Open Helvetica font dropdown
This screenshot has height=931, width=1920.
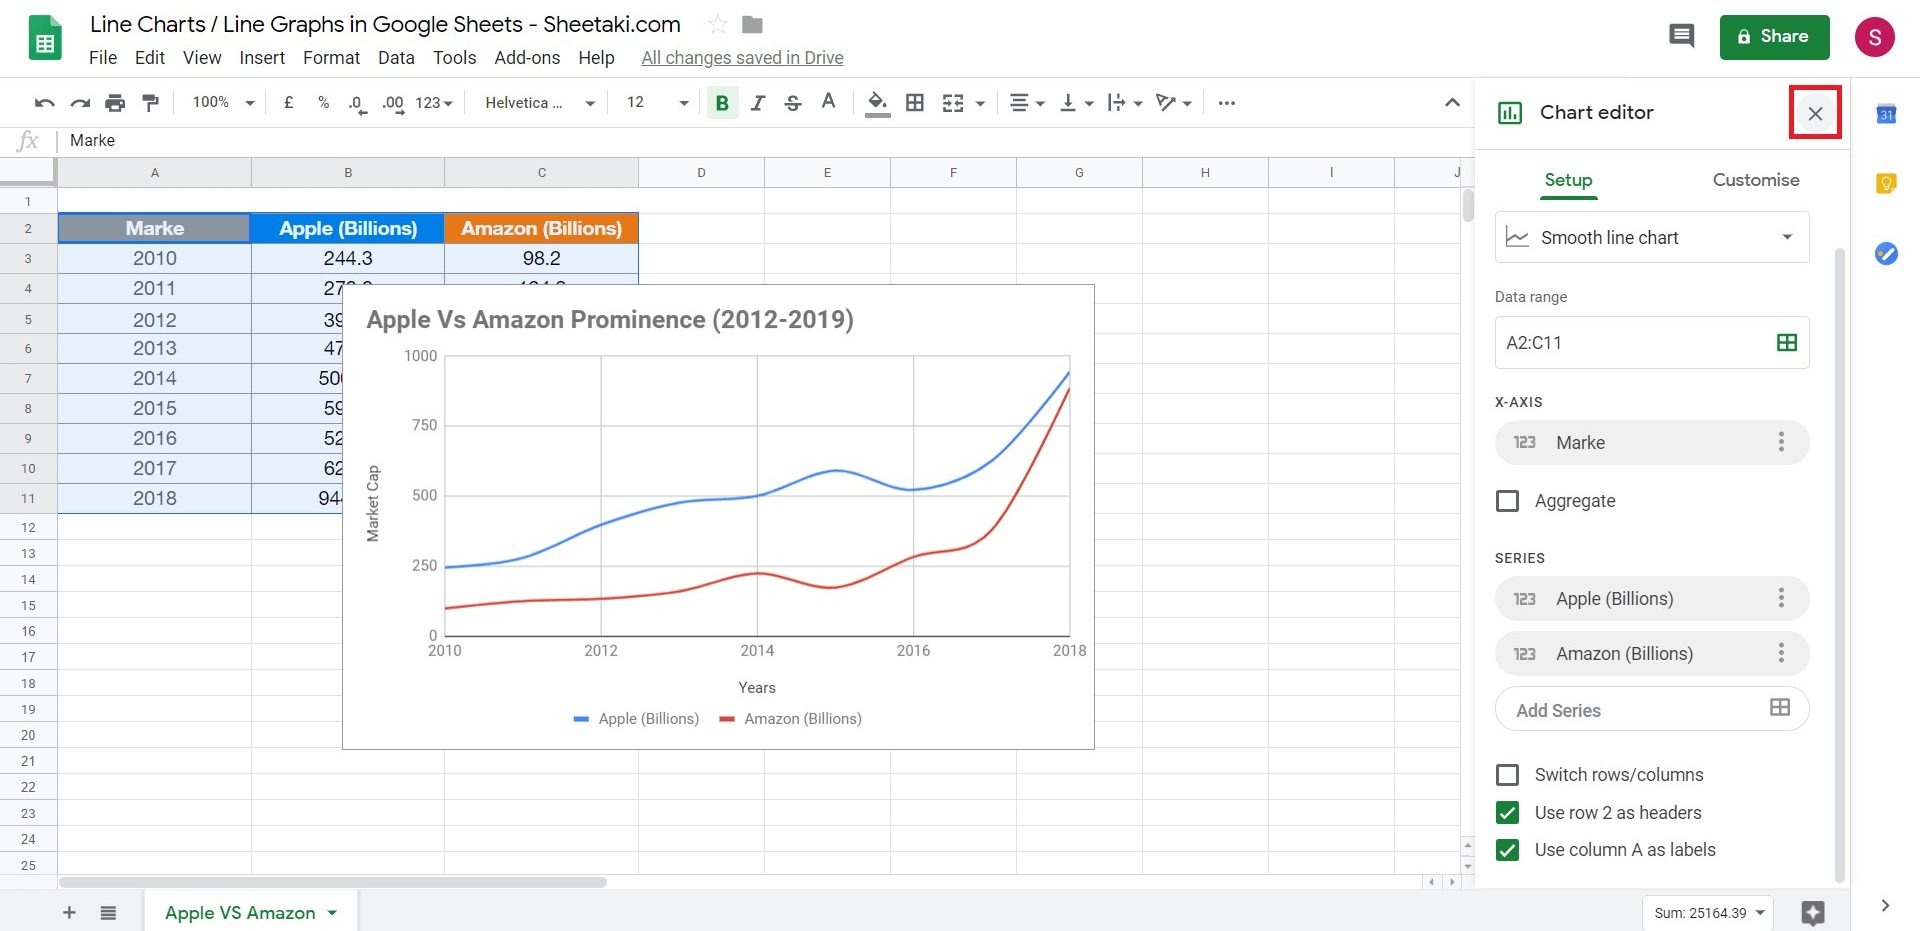point(540,103)
